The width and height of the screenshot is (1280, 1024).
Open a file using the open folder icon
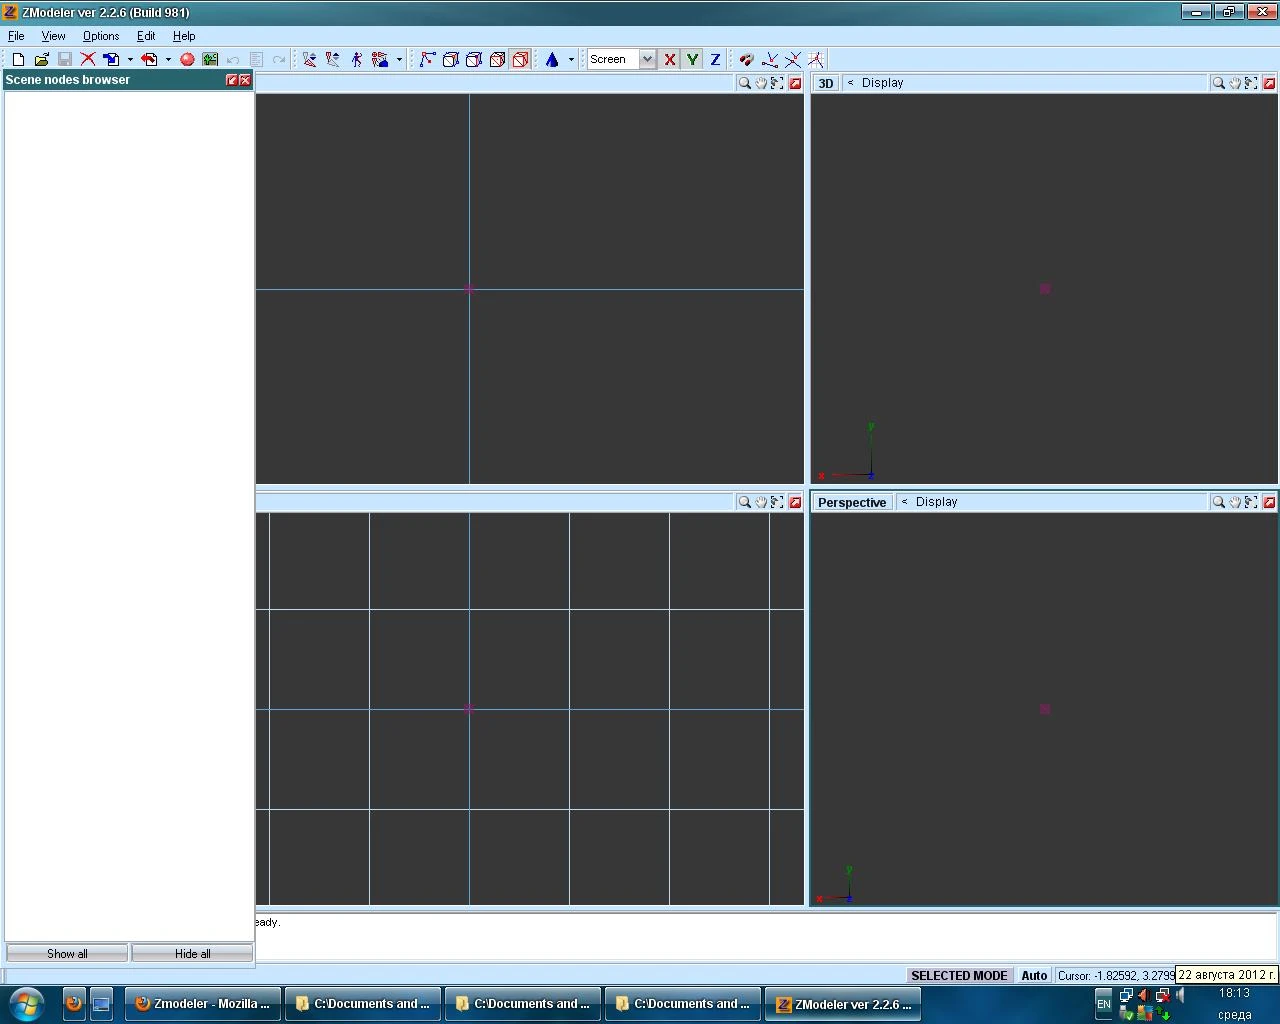pyautogui.click(x=42, y=59)
